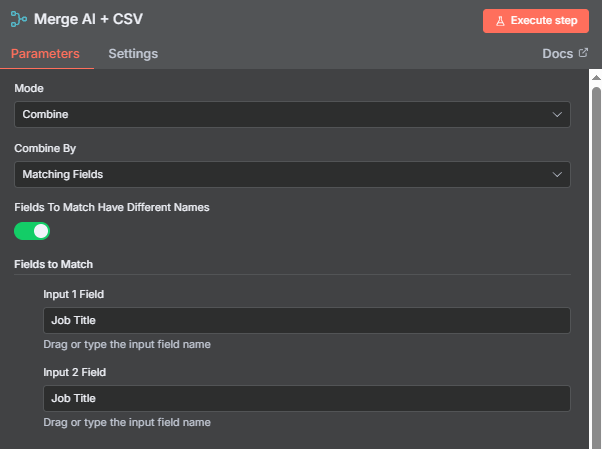The image size is (602, 449).
Task: Focus the Input 2 Field text box
Action: click(307, 398)
